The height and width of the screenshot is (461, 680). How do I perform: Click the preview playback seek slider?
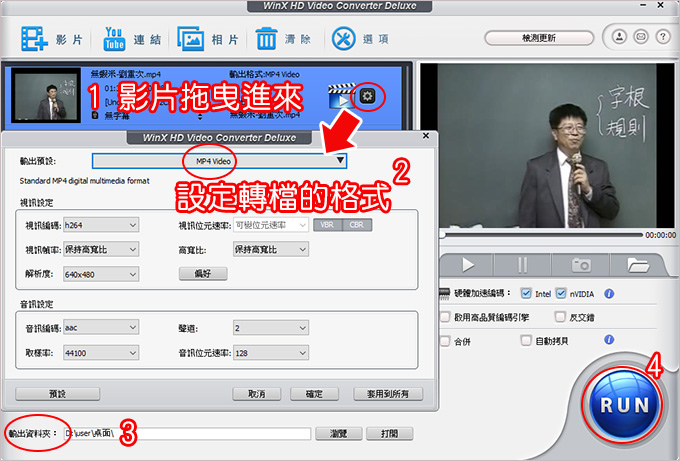[x=541, y=235]
